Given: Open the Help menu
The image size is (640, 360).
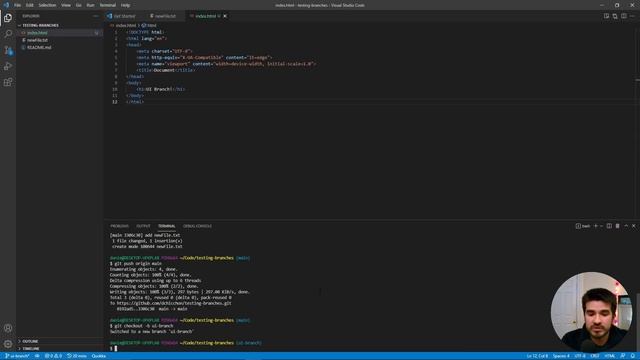Looking at the screenshot, I should pos(125,5).
